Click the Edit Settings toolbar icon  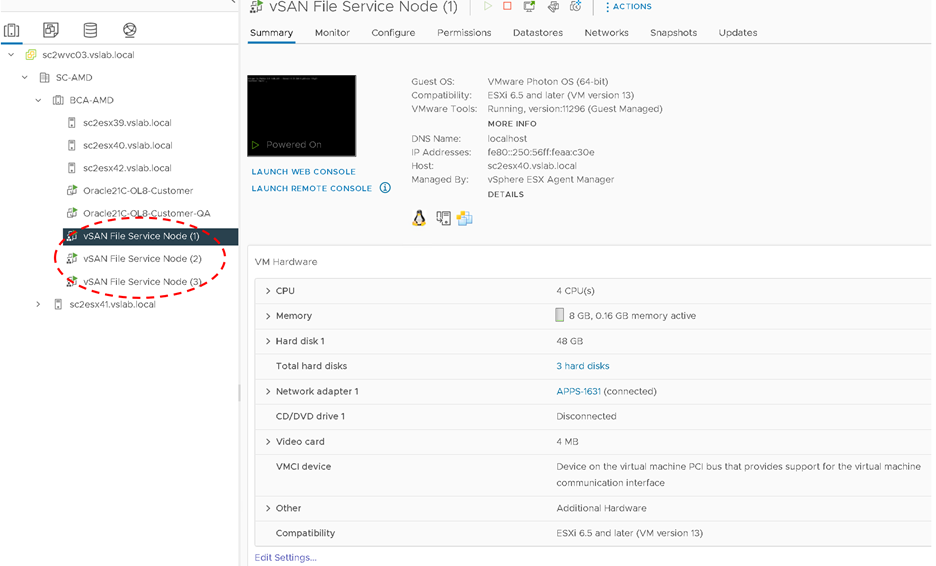[553, 7]
